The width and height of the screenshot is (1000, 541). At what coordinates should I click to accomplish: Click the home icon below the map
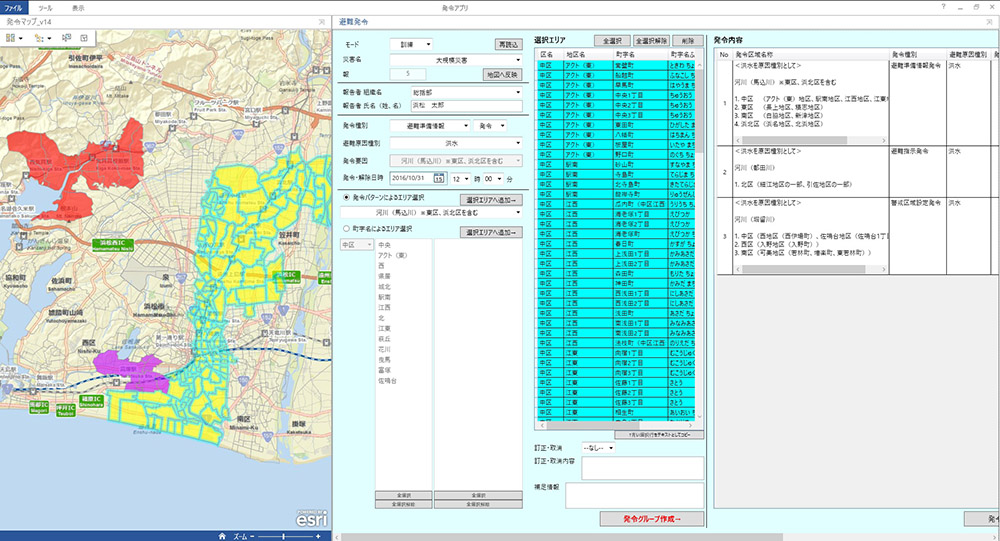coord(222,535)
